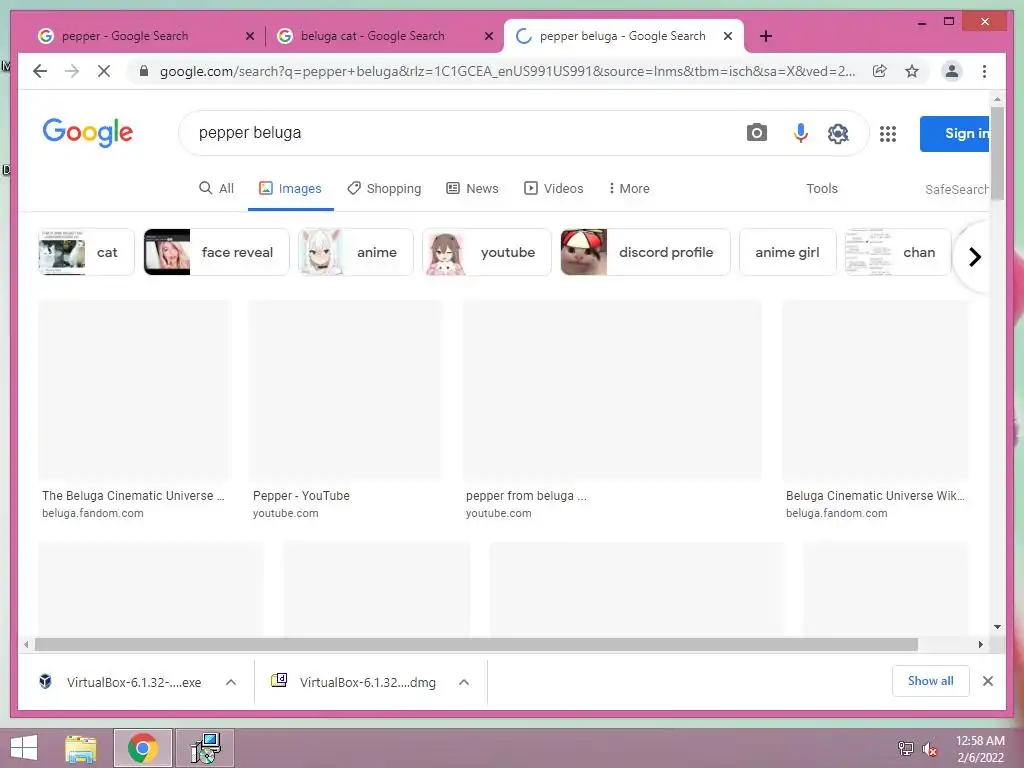Select the News tab
The width and height of the screenshot is (1024, 768).
coord(472,188)
